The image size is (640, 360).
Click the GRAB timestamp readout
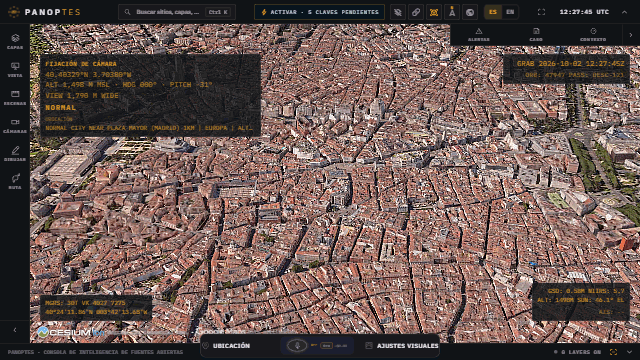(571, 64)
